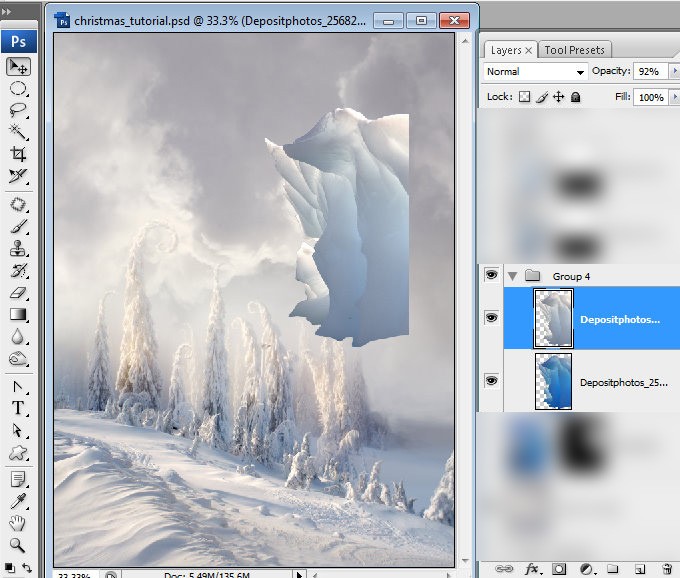Hide the blue Depositphotos_25 layer
680x578 pixels.
tap(491, 381)
